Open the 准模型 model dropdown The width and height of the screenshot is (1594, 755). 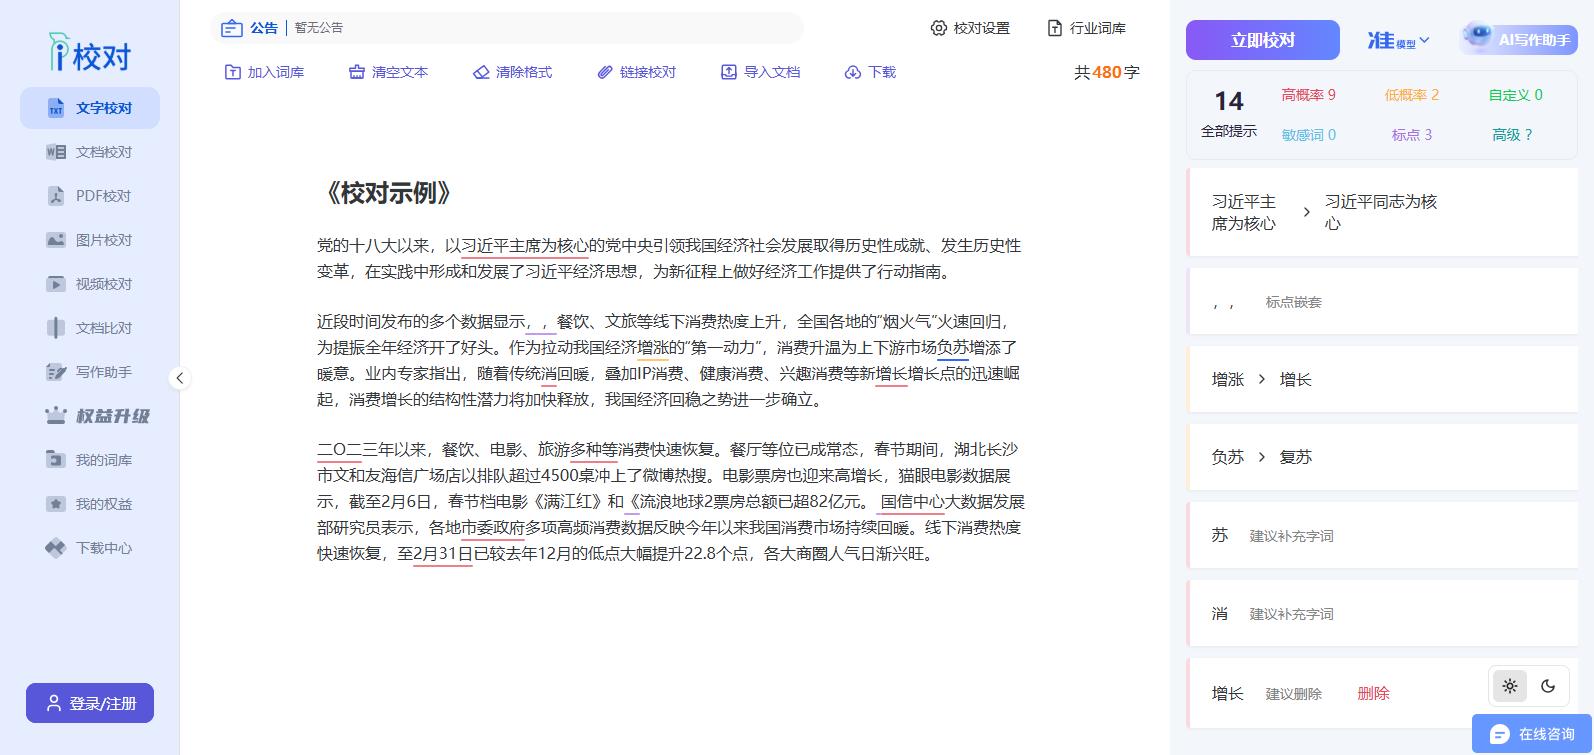(x=1398, y=40)
